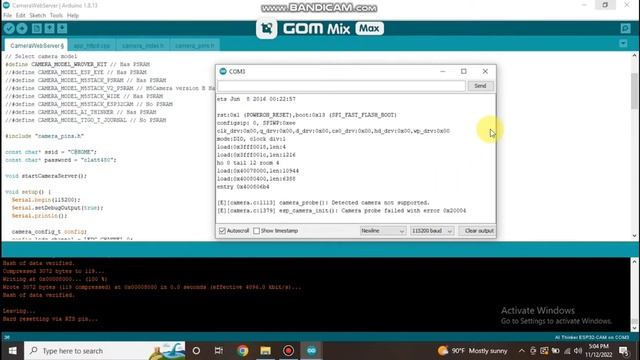
Task: Open File Explorer from the taskbar
Action: 266,351
